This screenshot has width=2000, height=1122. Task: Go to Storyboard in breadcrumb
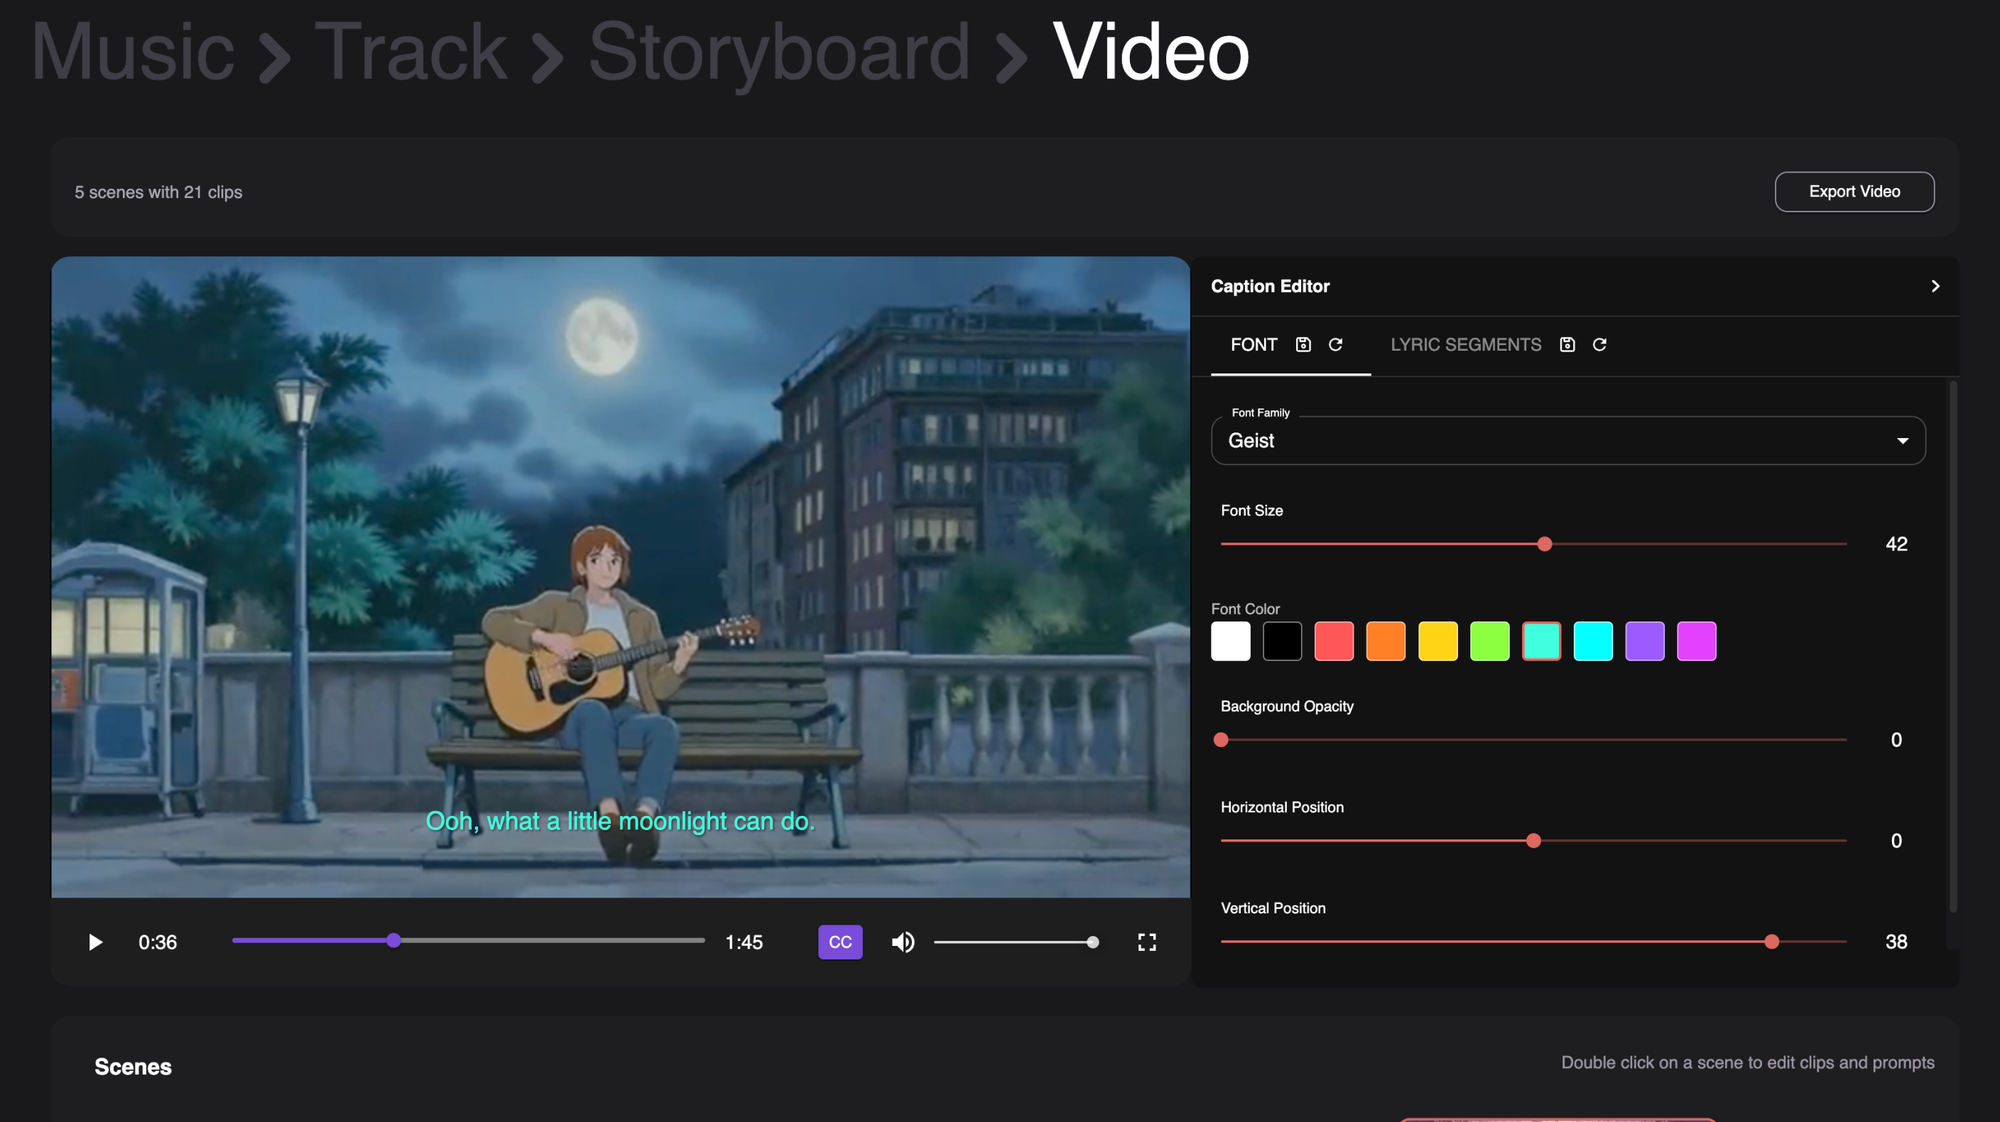778,52
